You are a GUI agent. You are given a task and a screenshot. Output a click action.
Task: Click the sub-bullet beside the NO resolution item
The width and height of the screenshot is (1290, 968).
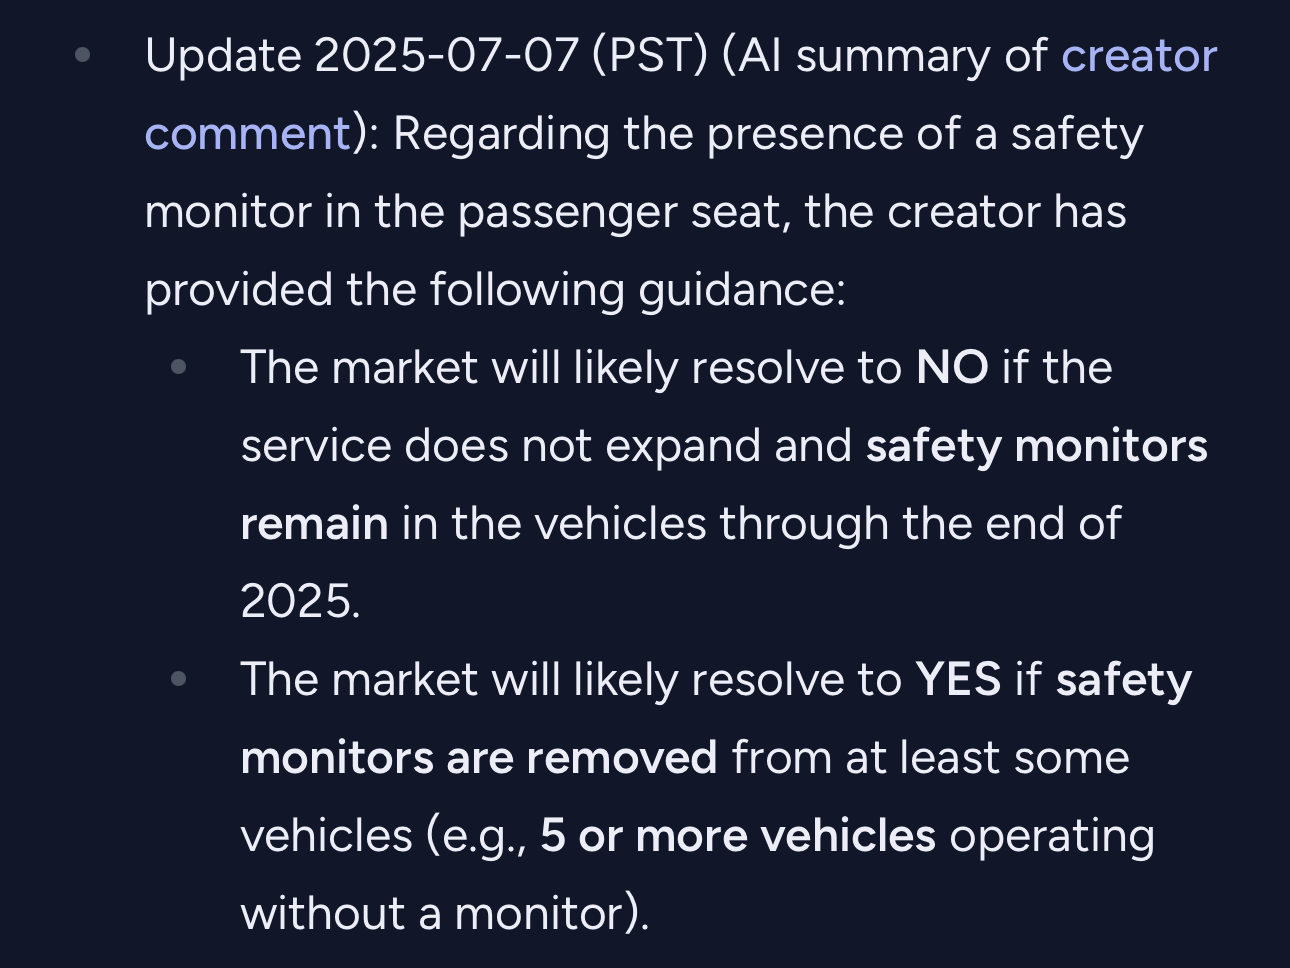coord(179,367)
